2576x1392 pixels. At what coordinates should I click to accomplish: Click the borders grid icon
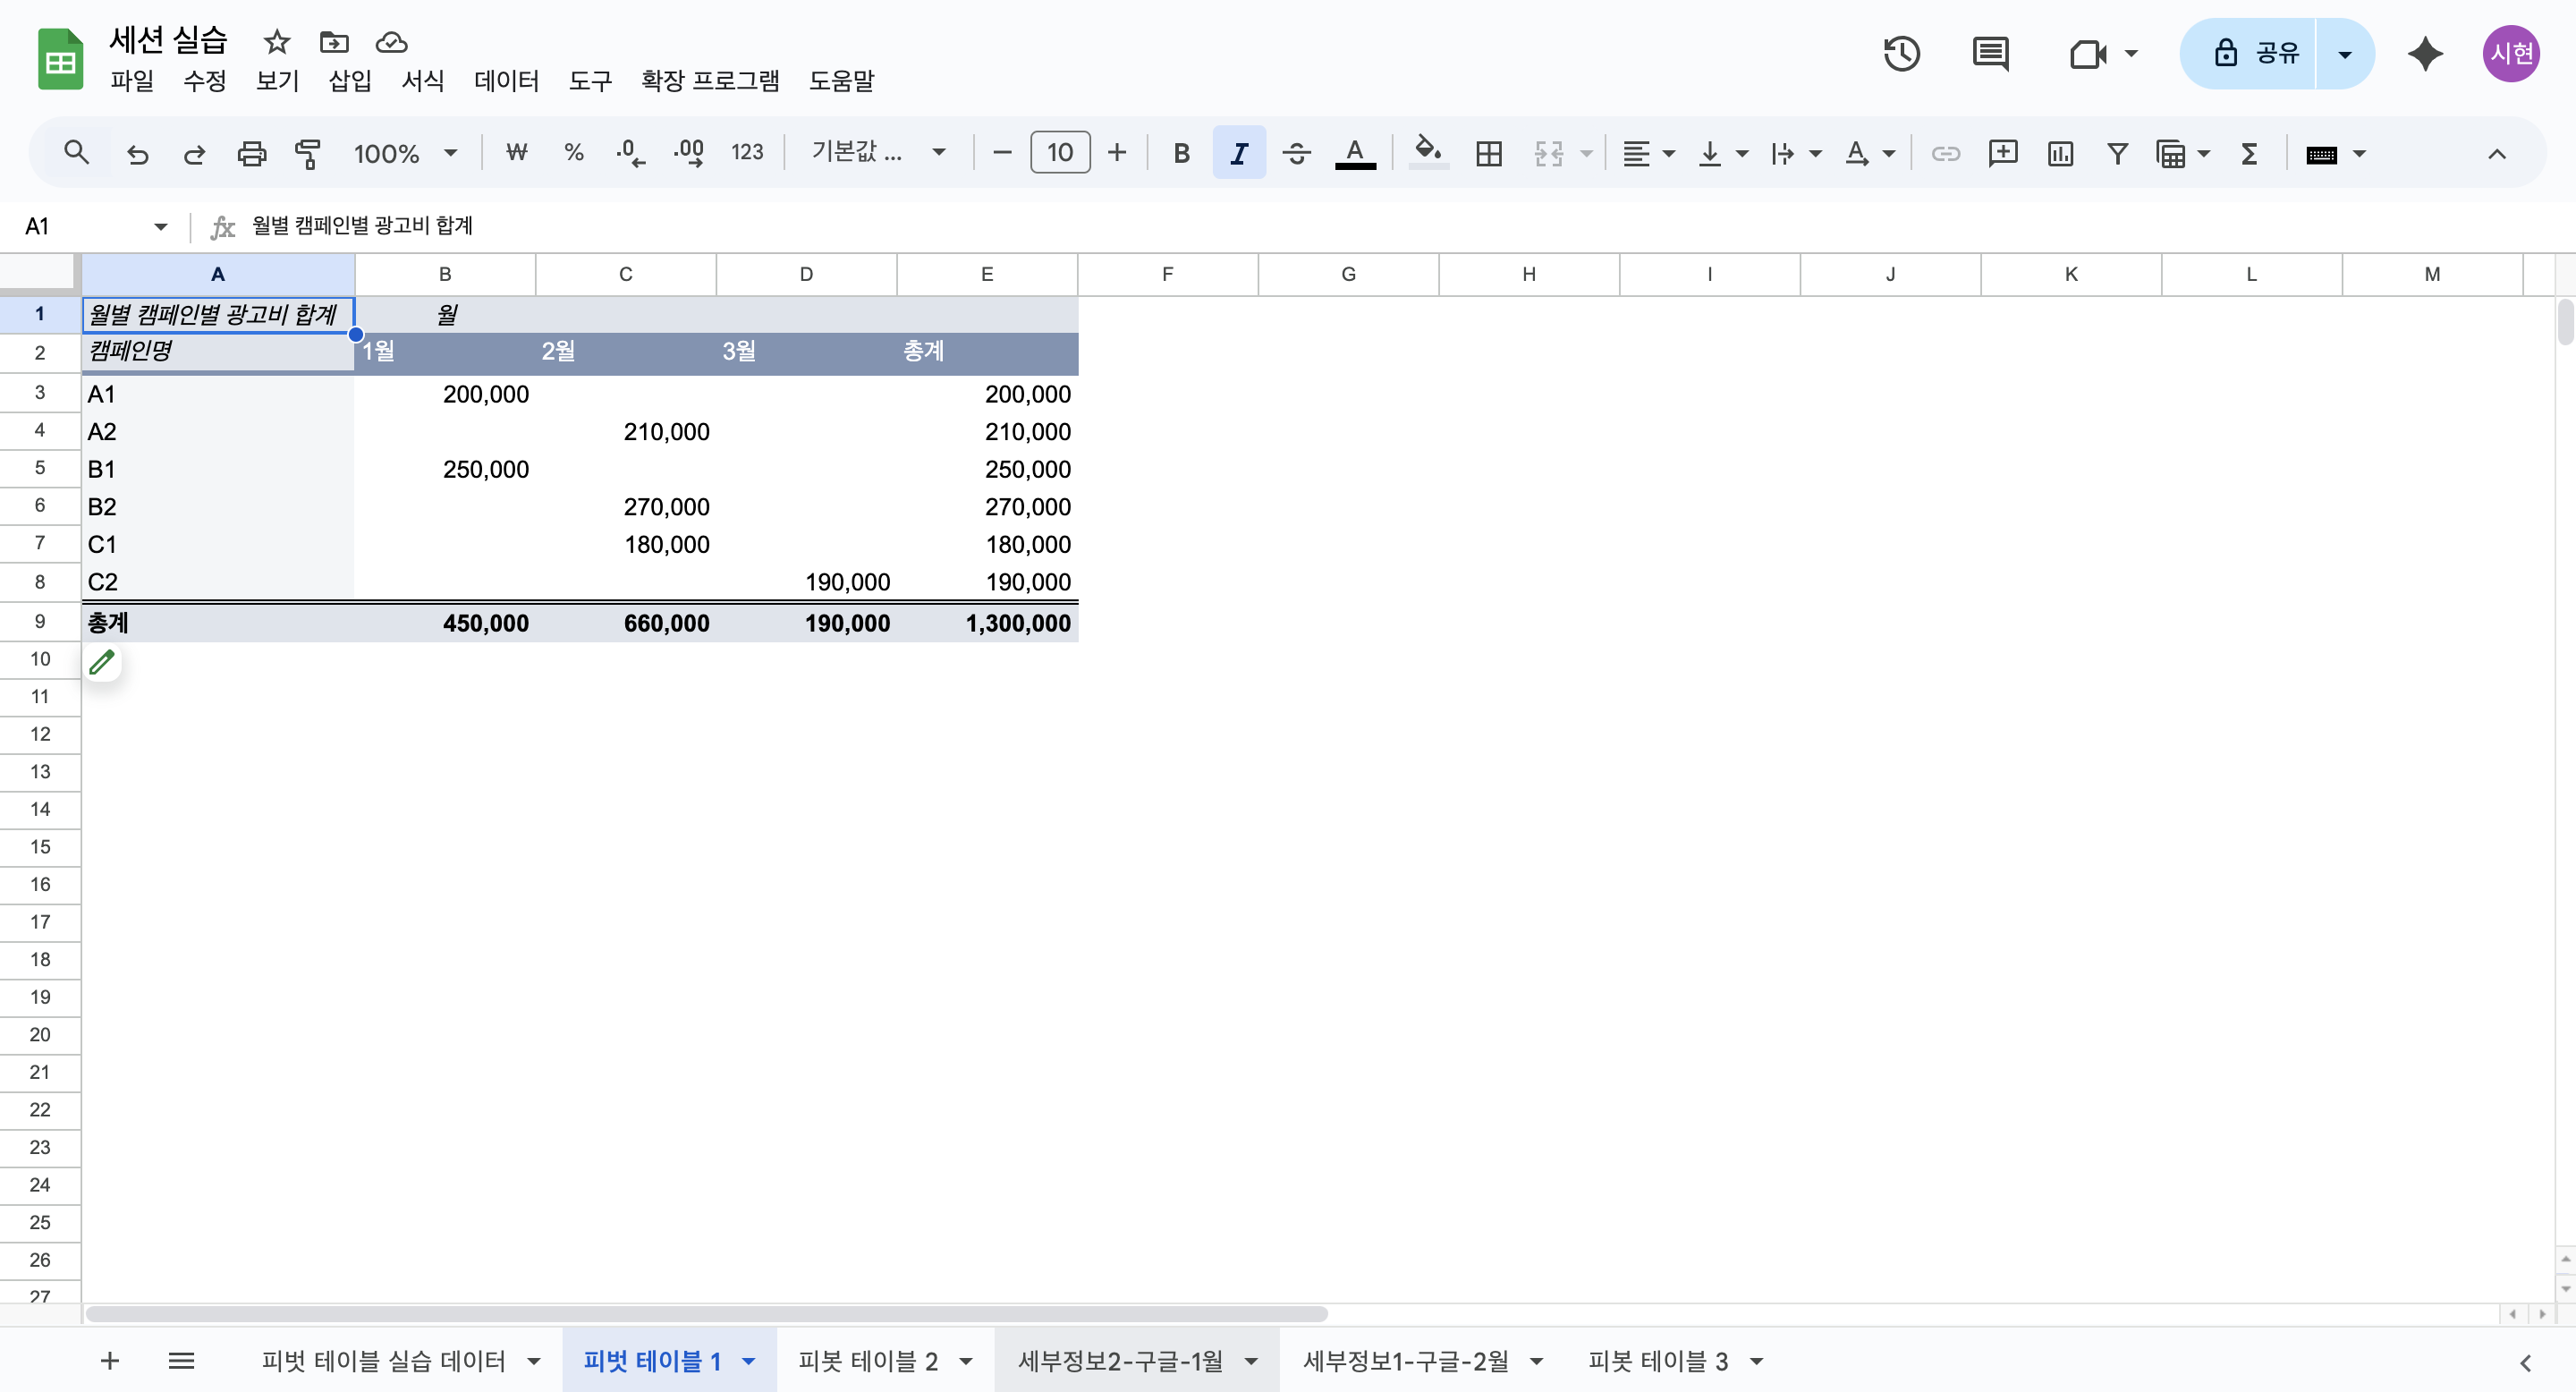point(1488,153)
